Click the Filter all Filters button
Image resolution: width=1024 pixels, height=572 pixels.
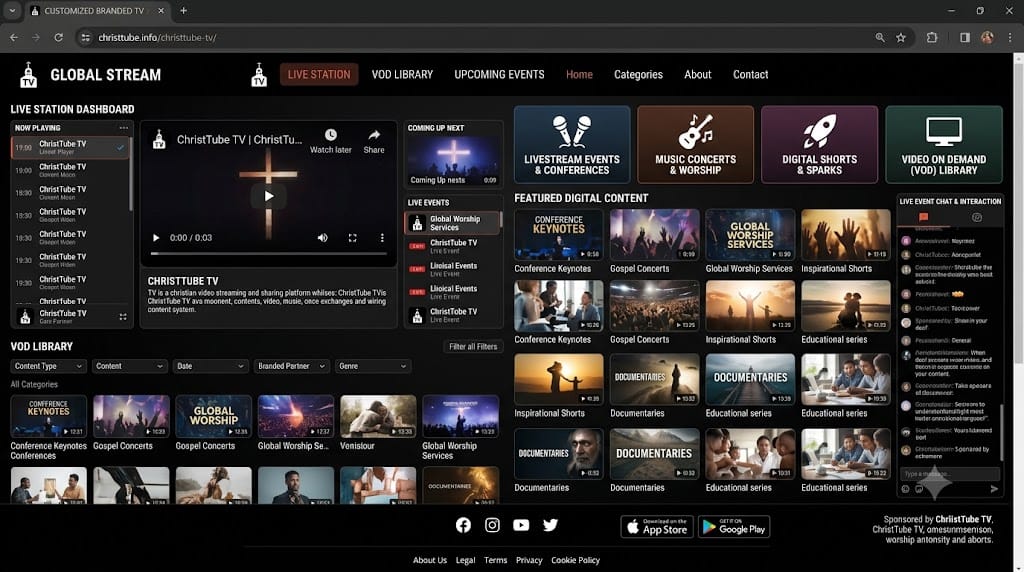click(x=473, y=347)
